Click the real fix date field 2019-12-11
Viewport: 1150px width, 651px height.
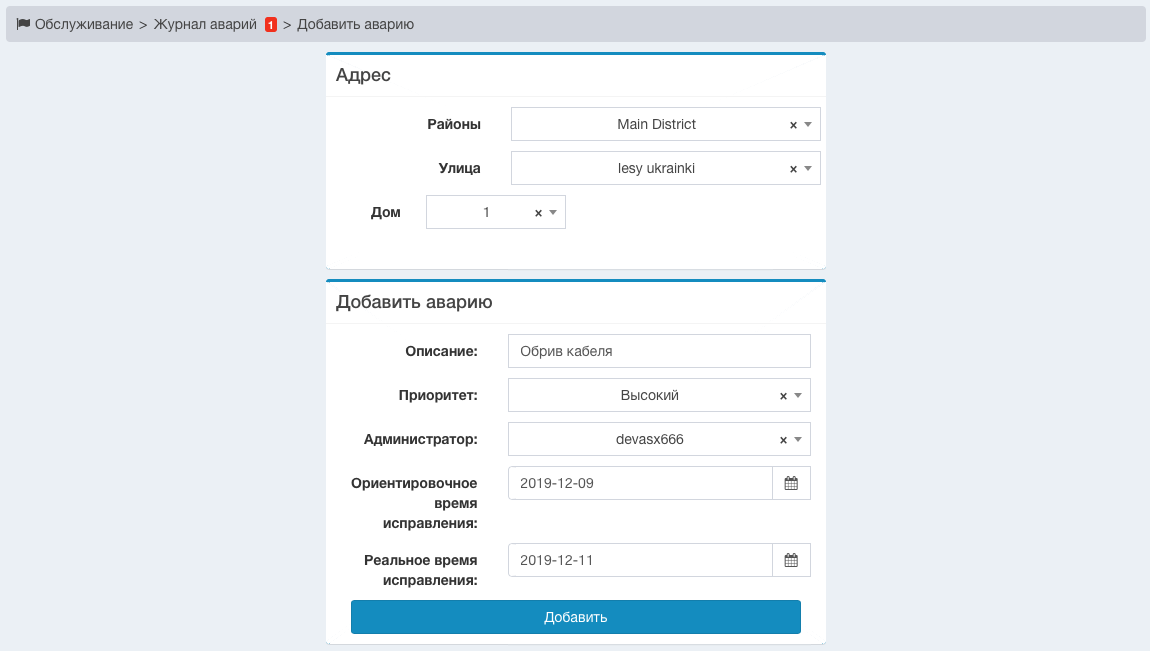click(x=640, y=560)
